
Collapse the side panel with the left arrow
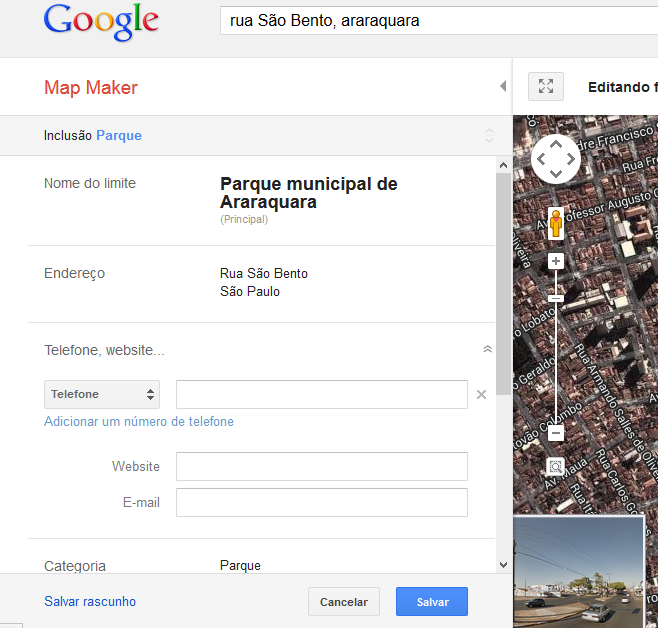click(x=503, y=86)
